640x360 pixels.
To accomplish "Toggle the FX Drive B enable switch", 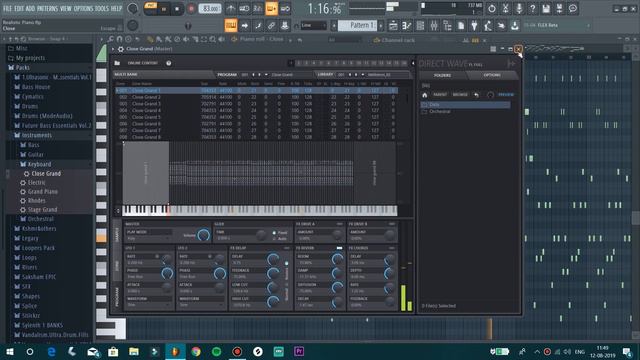I will point(392,224).
